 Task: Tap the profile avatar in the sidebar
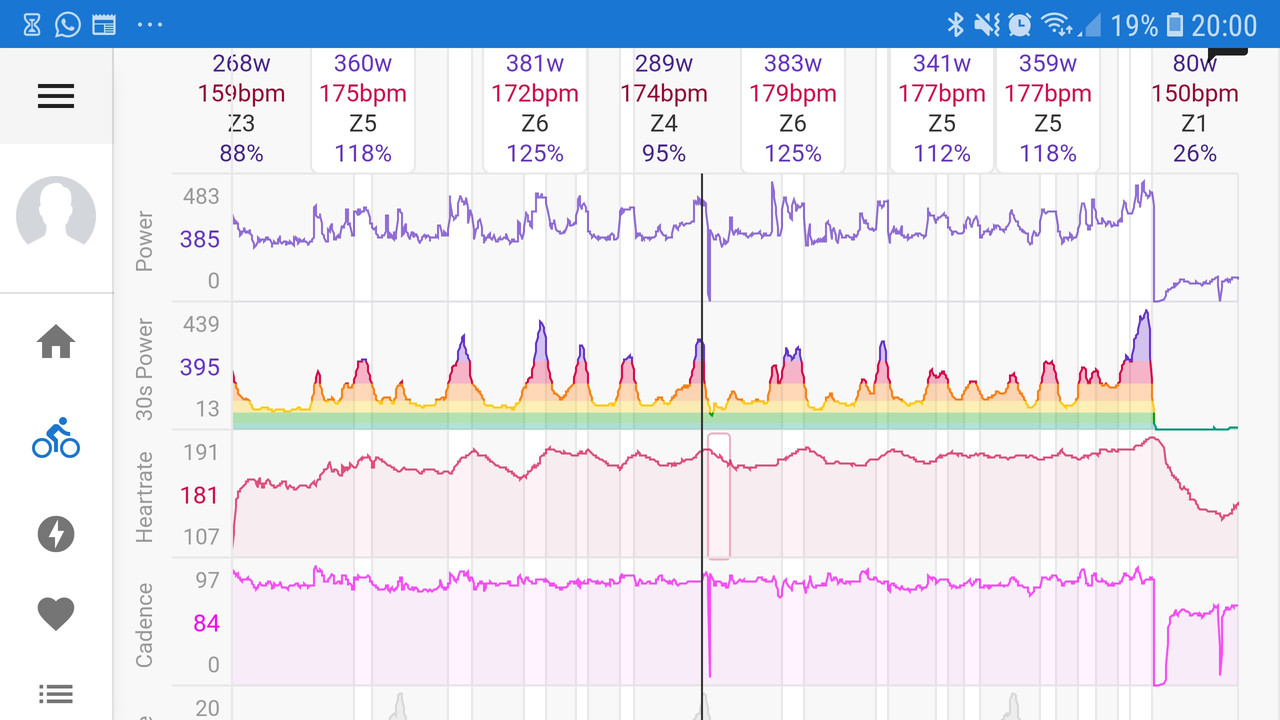pyautogui.click(x=55, y=215)
